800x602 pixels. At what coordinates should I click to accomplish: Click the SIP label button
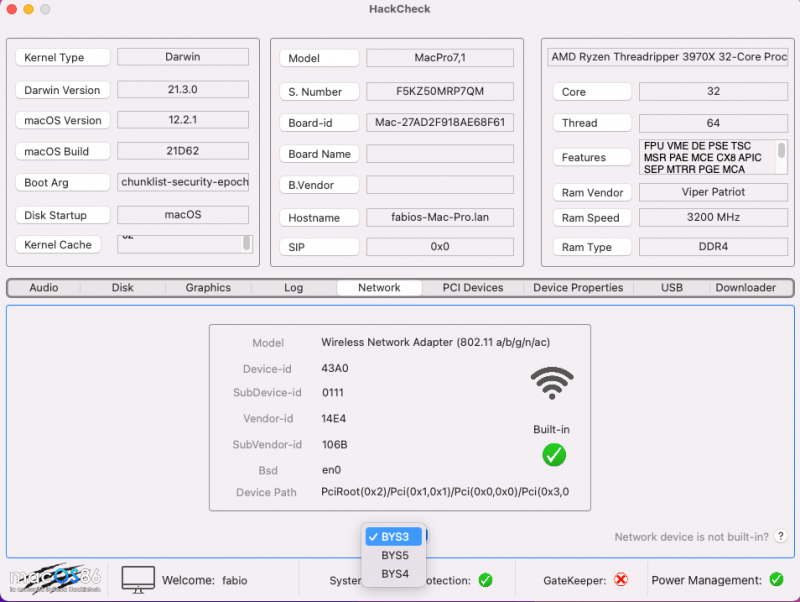tap(319, 247)
